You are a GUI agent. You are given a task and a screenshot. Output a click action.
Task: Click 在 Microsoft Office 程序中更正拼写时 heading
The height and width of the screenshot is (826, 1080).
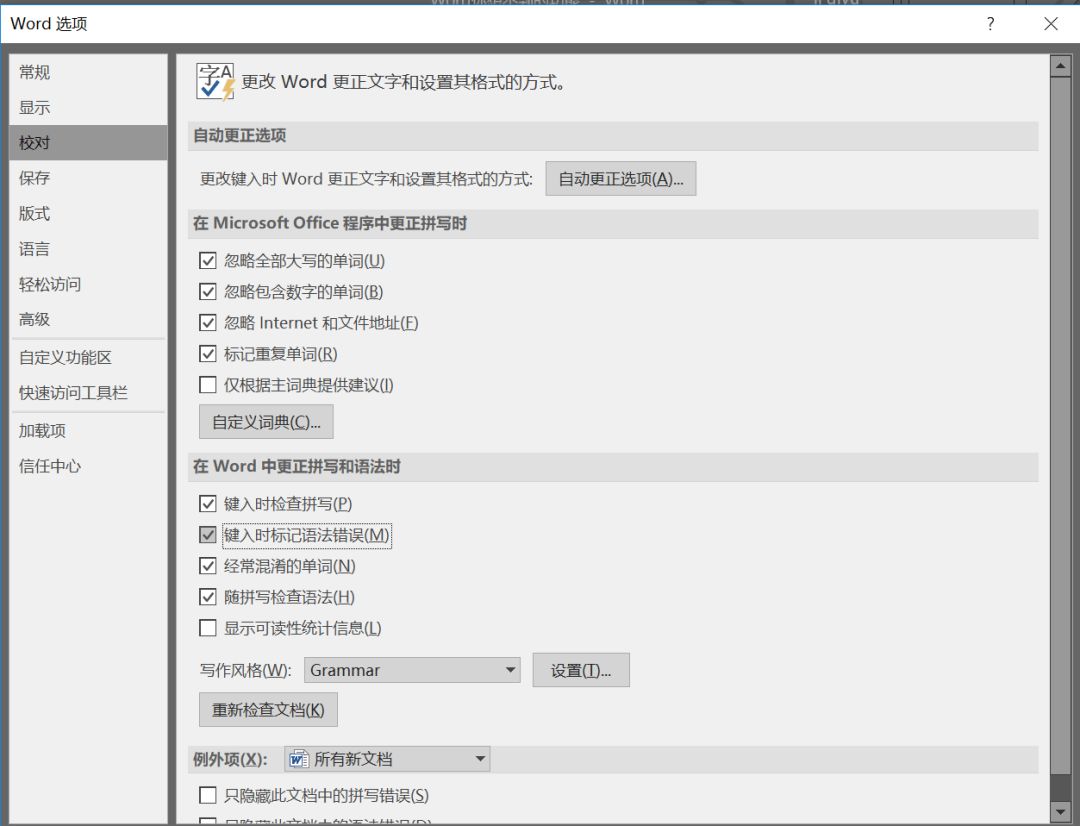[x=330, y=223]
